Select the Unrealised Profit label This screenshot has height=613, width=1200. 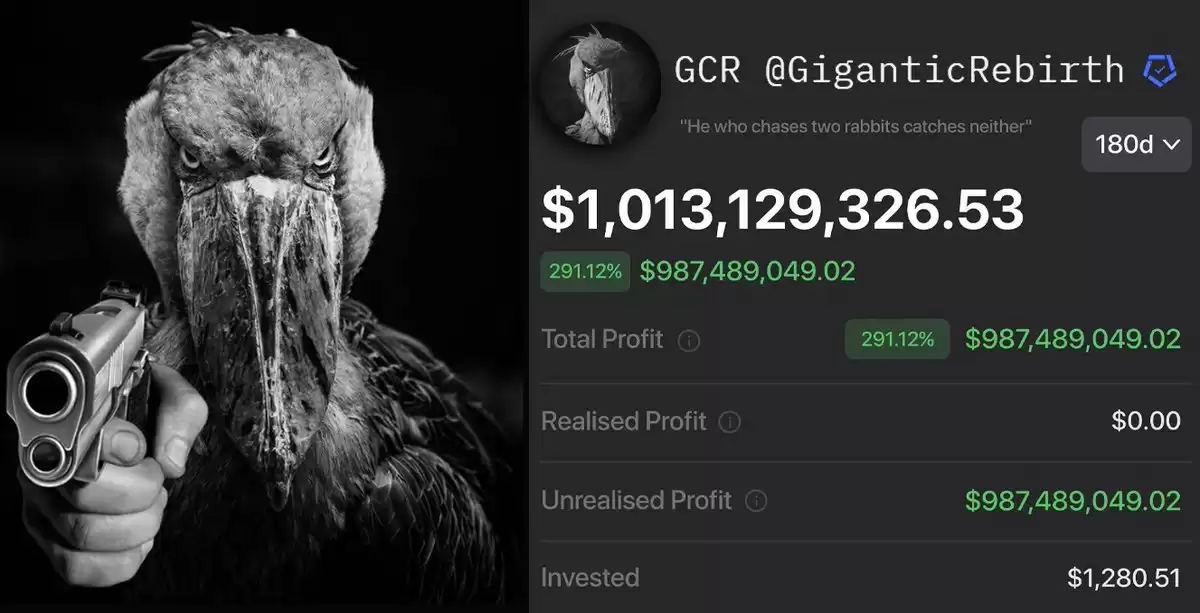pyautogui.click(x=637, y=500)
